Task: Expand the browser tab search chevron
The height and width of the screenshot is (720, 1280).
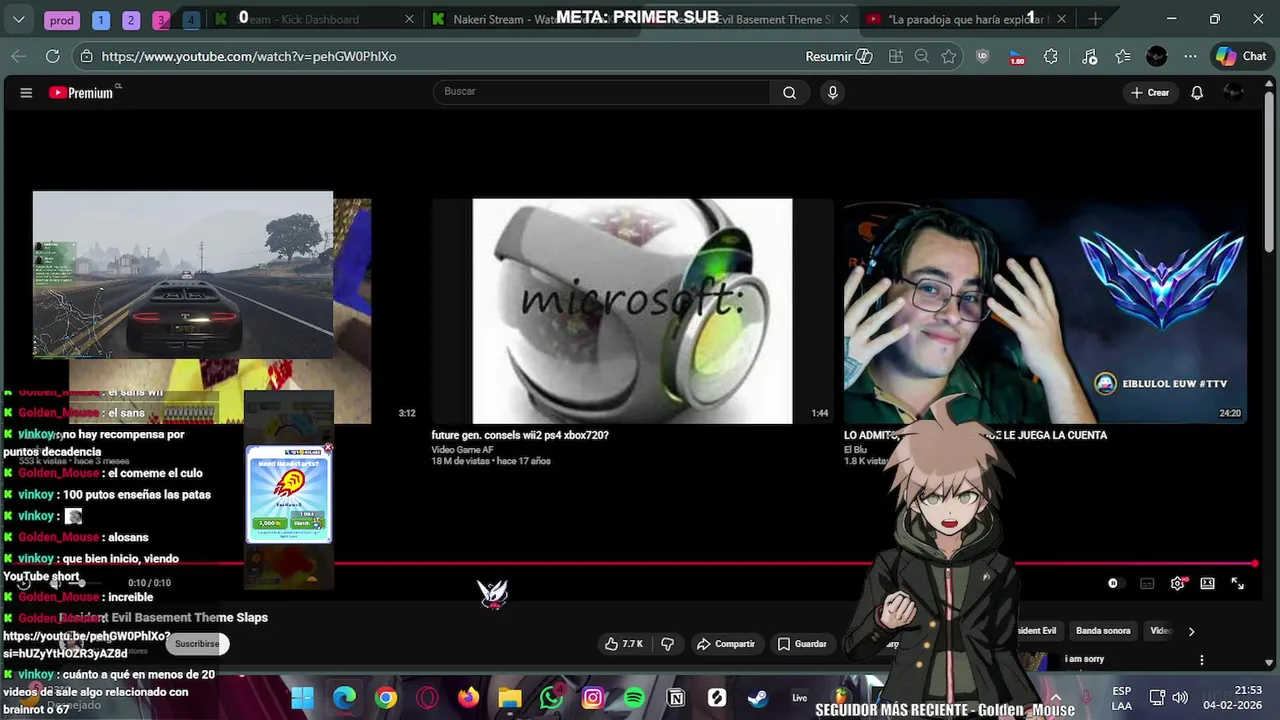Action: click(x=19, y=19)
